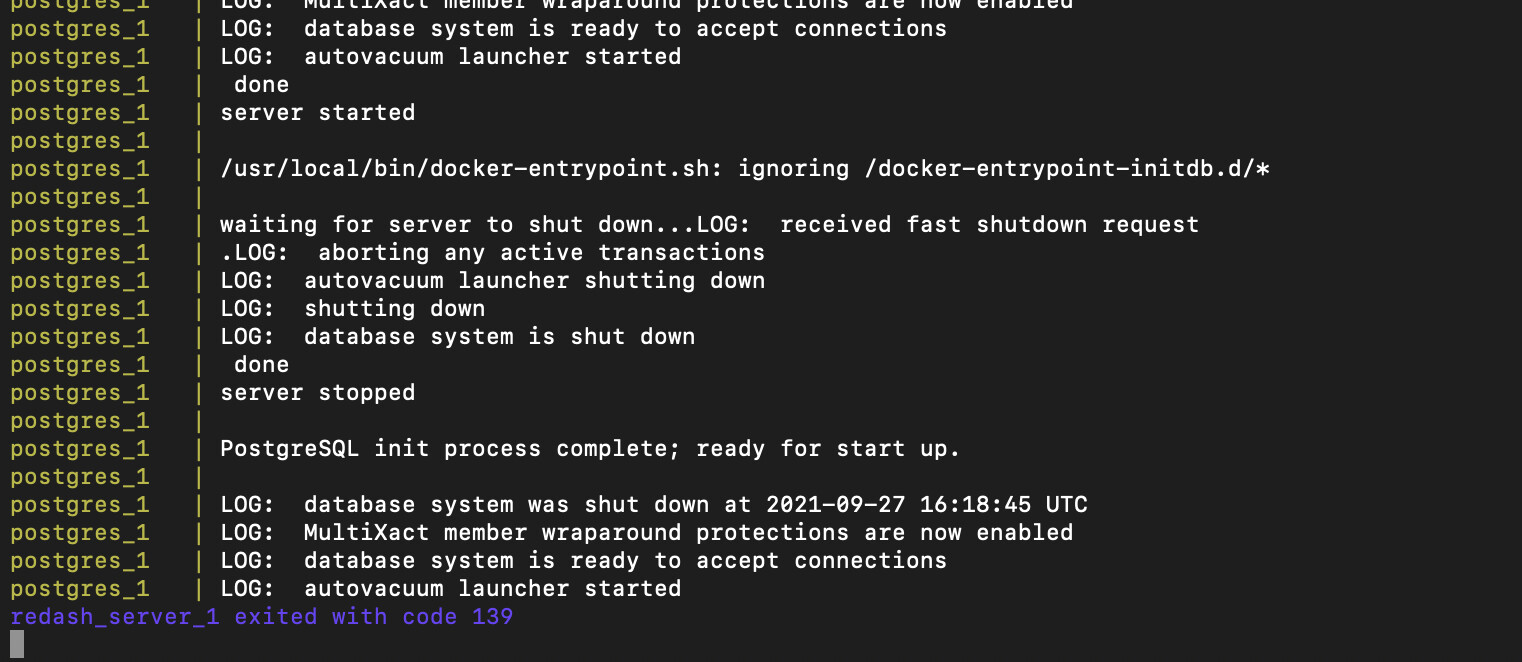This screenshot has height=662, width=1522.
Task: Click the 'server stopped' log line
Action: pos(318,392)
